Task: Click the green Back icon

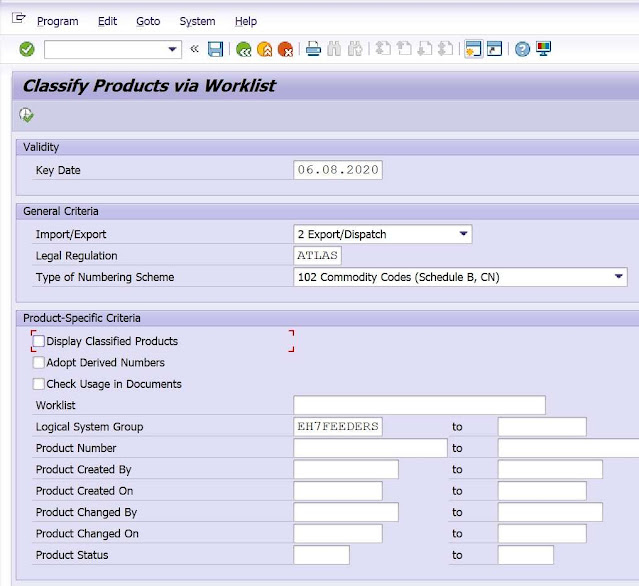Action: pos(244,50)
